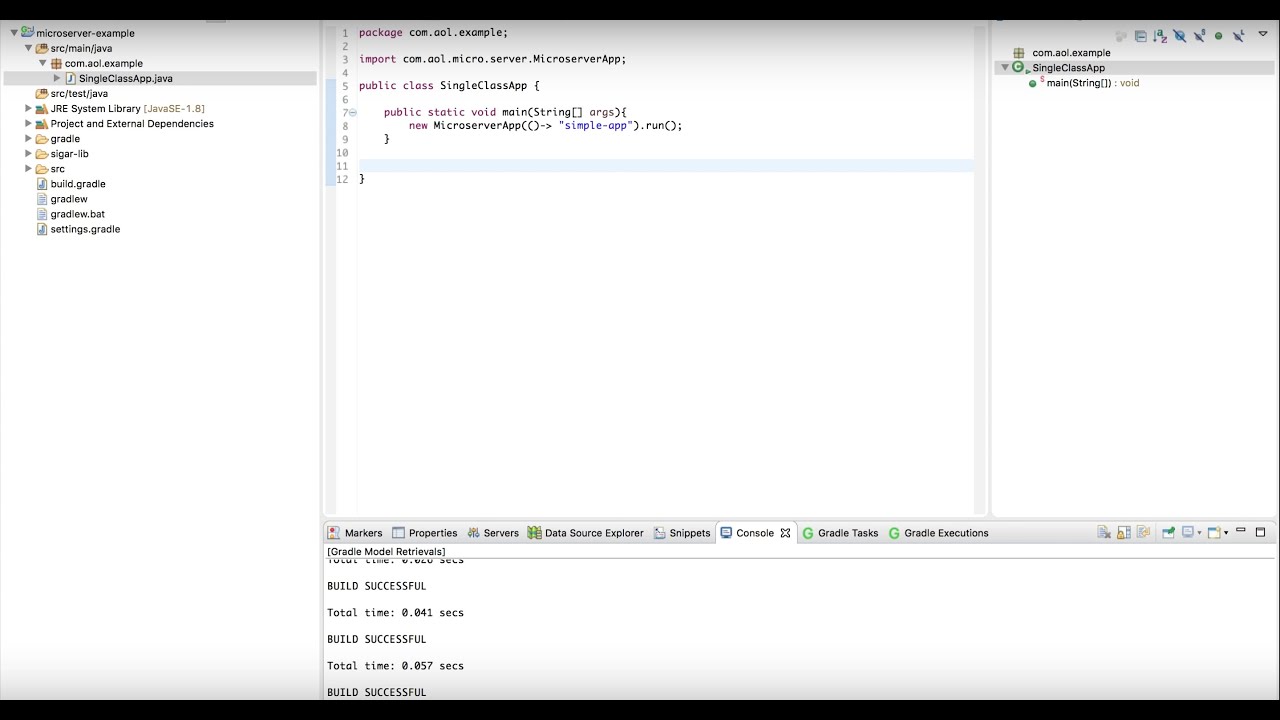The image size is (1280, 720).
Task: Collapse the main method fold marker
Action: (x=352, y=113)
